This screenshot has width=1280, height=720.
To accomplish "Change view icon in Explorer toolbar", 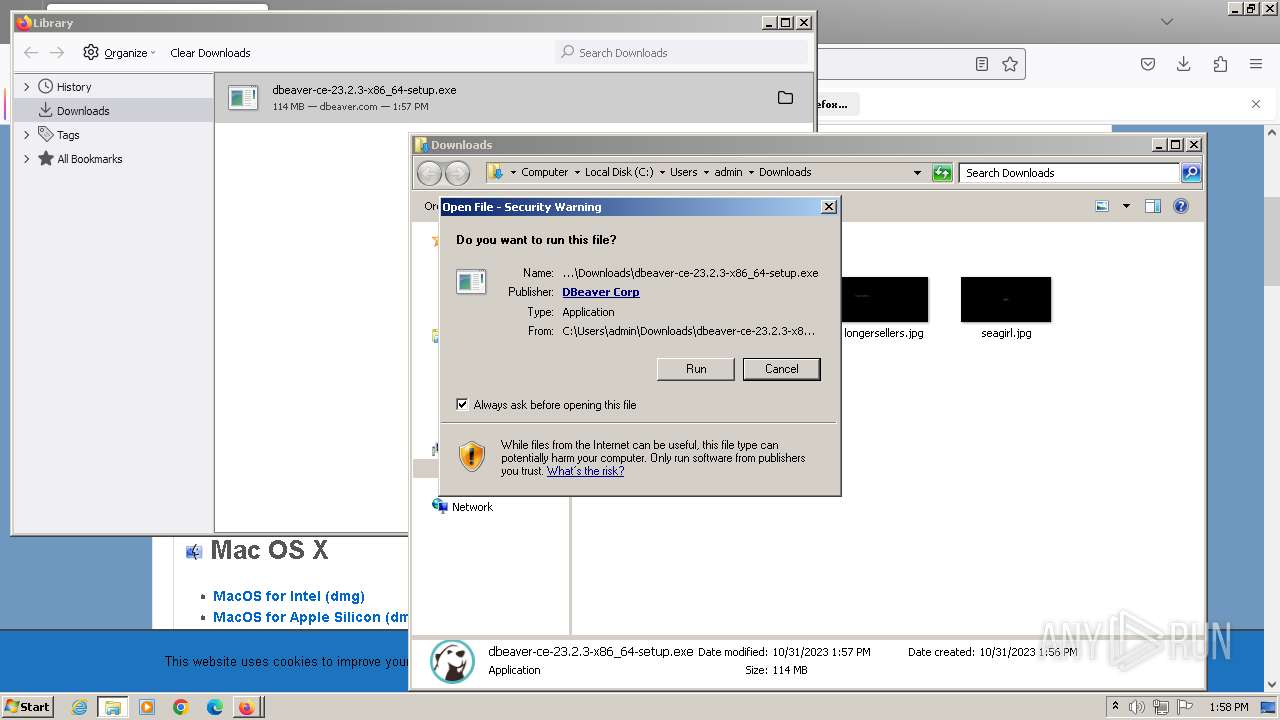I will (x=1102, y=206).
